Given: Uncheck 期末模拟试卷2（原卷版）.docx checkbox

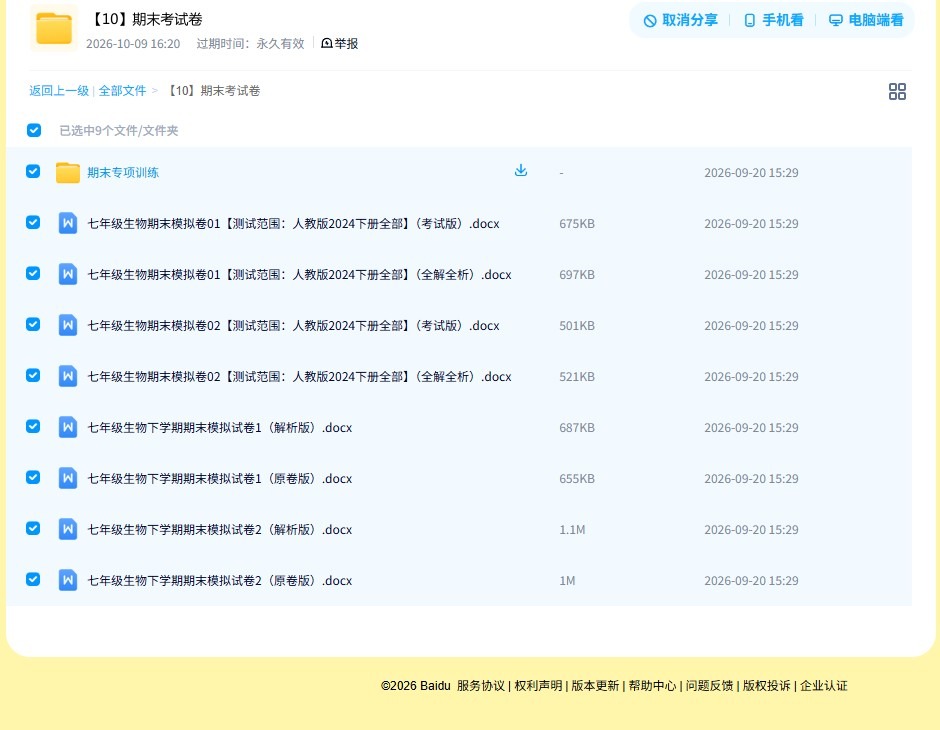Looking at the screenshot, I should (x=33, y=579).
